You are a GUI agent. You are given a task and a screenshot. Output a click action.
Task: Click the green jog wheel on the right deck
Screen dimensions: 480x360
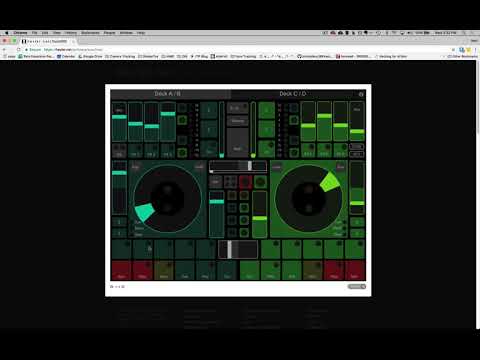point(308,199)
